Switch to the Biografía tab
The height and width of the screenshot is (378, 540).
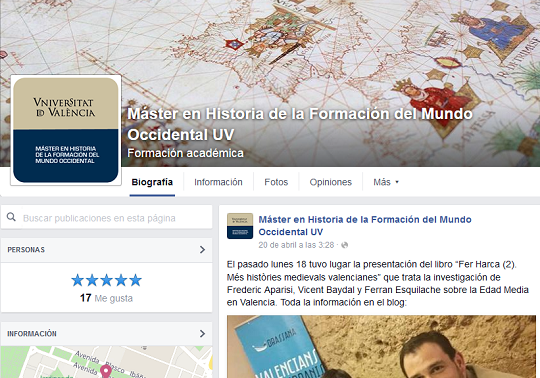(x=152, y=182)
